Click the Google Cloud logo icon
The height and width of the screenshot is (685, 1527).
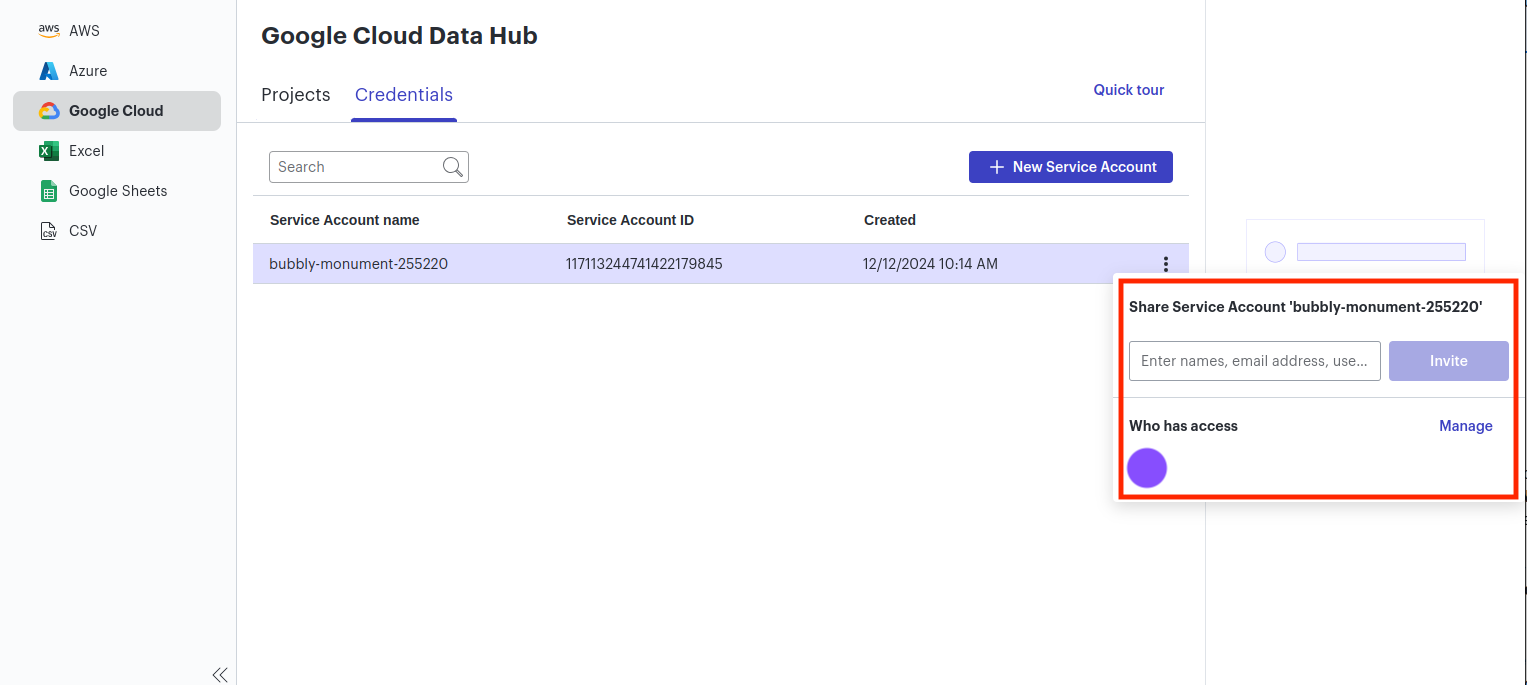pyautogui.click(x=49, y=111)
